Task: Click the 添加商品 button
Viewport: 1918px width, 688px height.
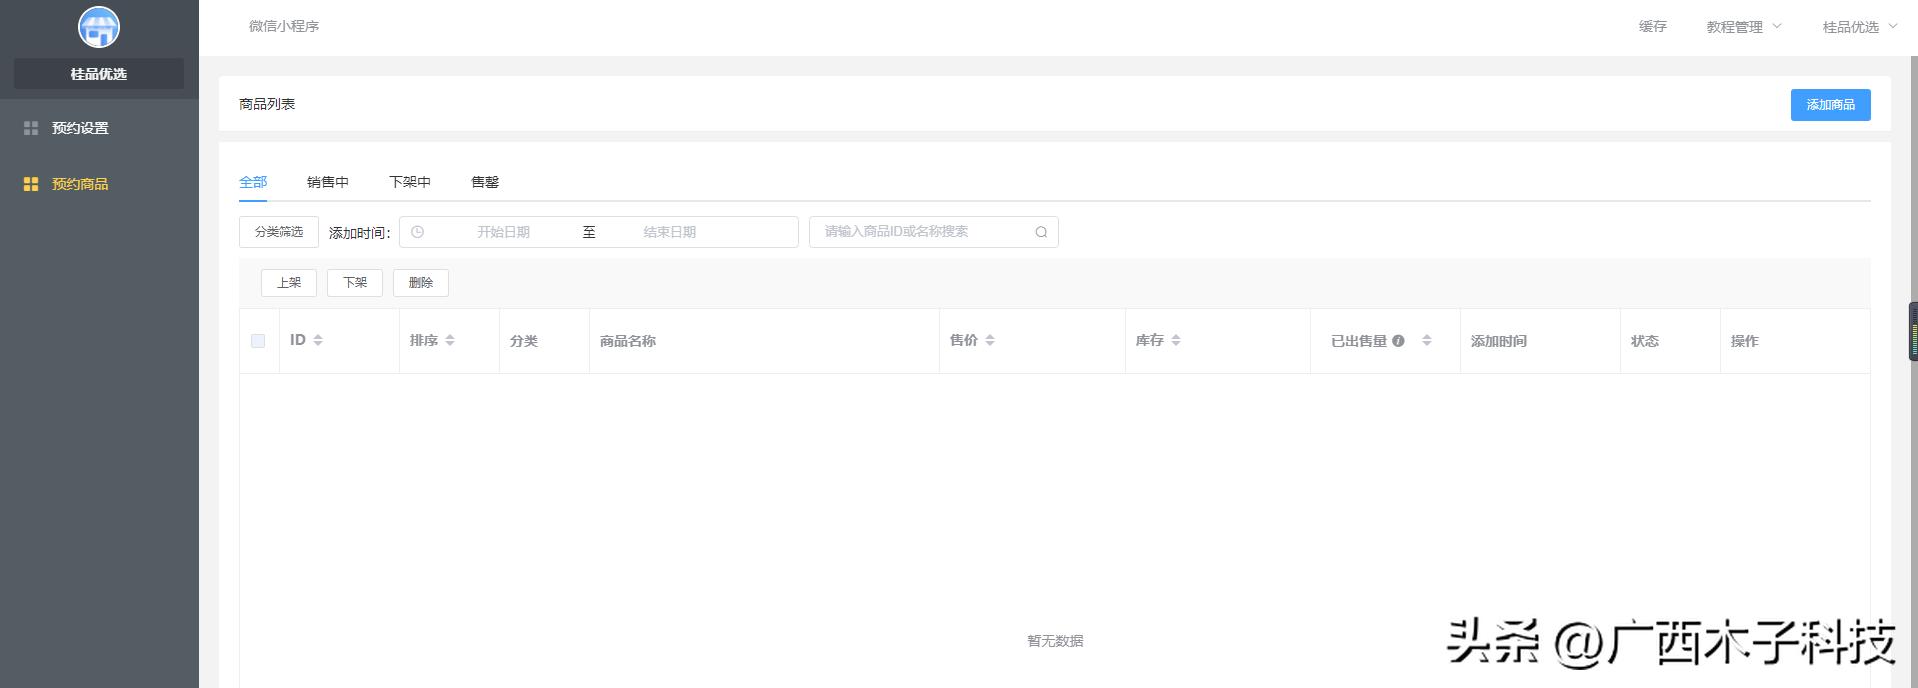Action: tap(1830, 105)
